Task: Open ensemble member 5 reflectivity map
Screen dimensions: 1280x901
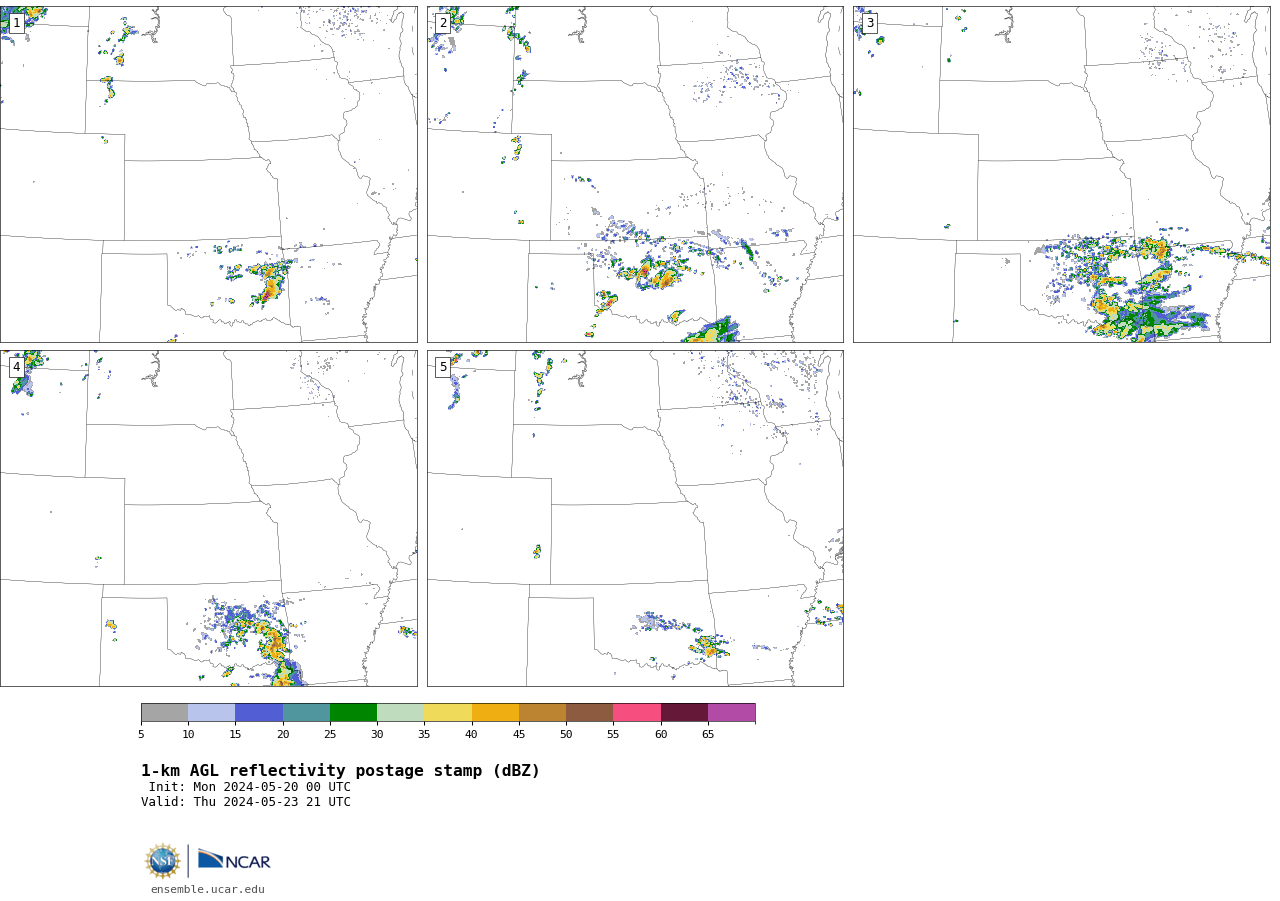Action: [635, 518]
